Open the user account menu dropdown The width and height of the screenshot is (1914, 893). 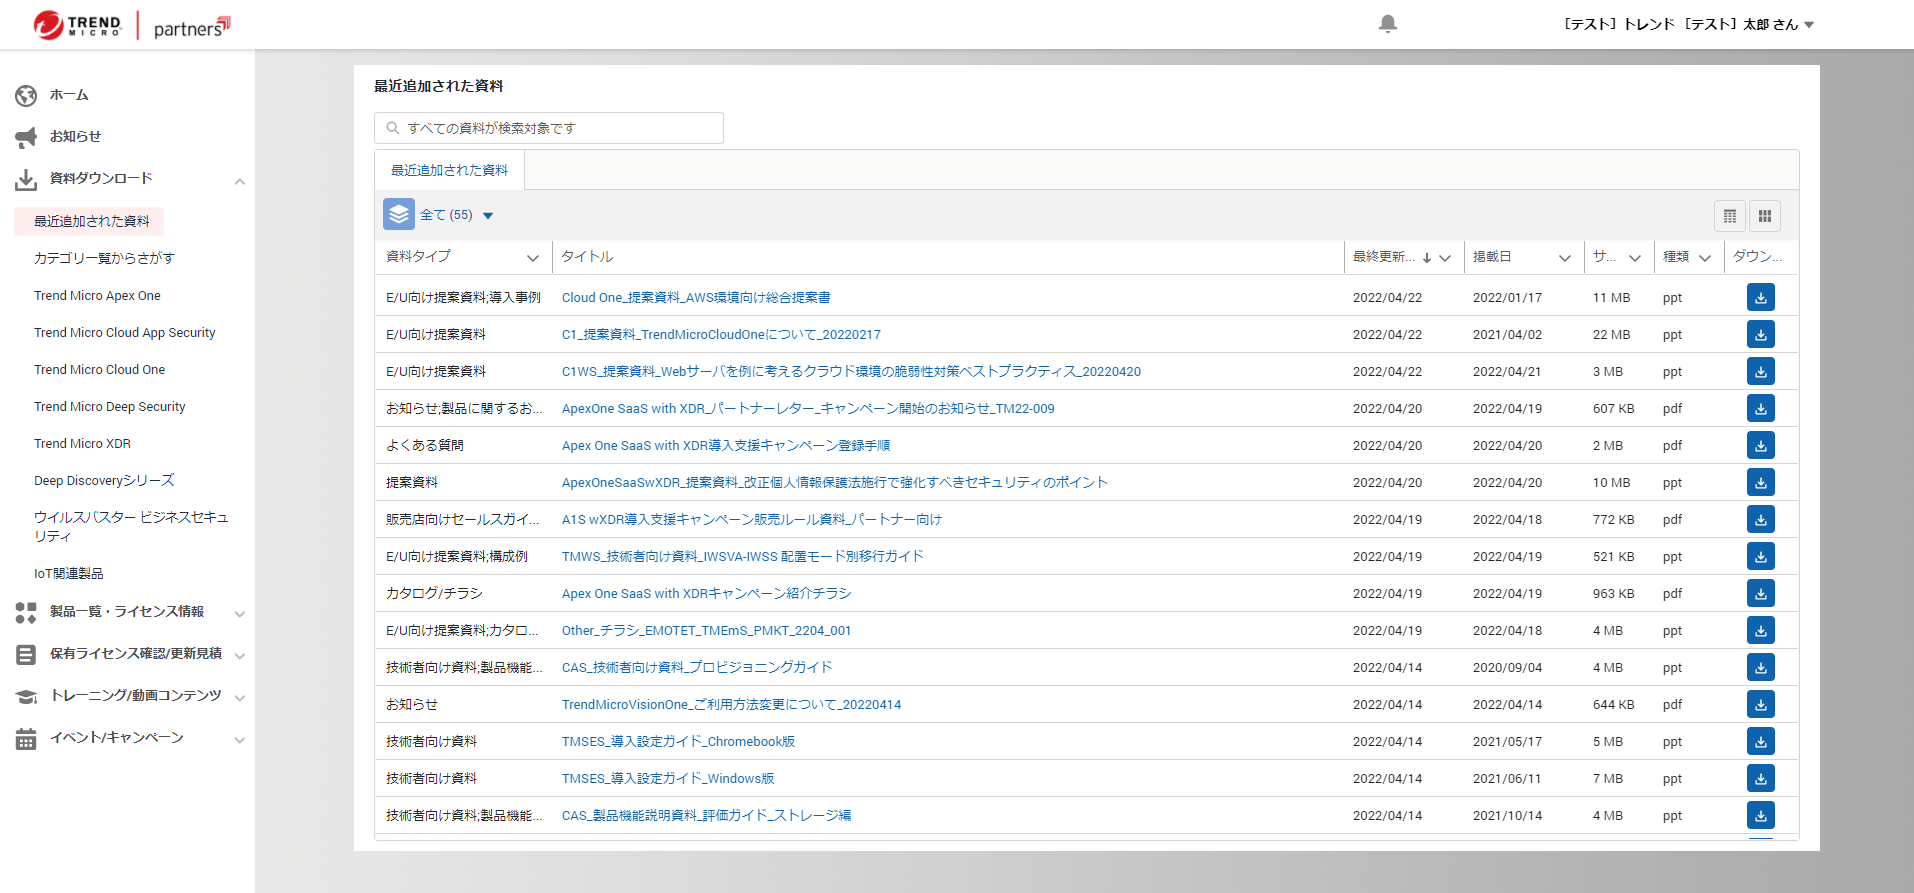pos(1808,25)
